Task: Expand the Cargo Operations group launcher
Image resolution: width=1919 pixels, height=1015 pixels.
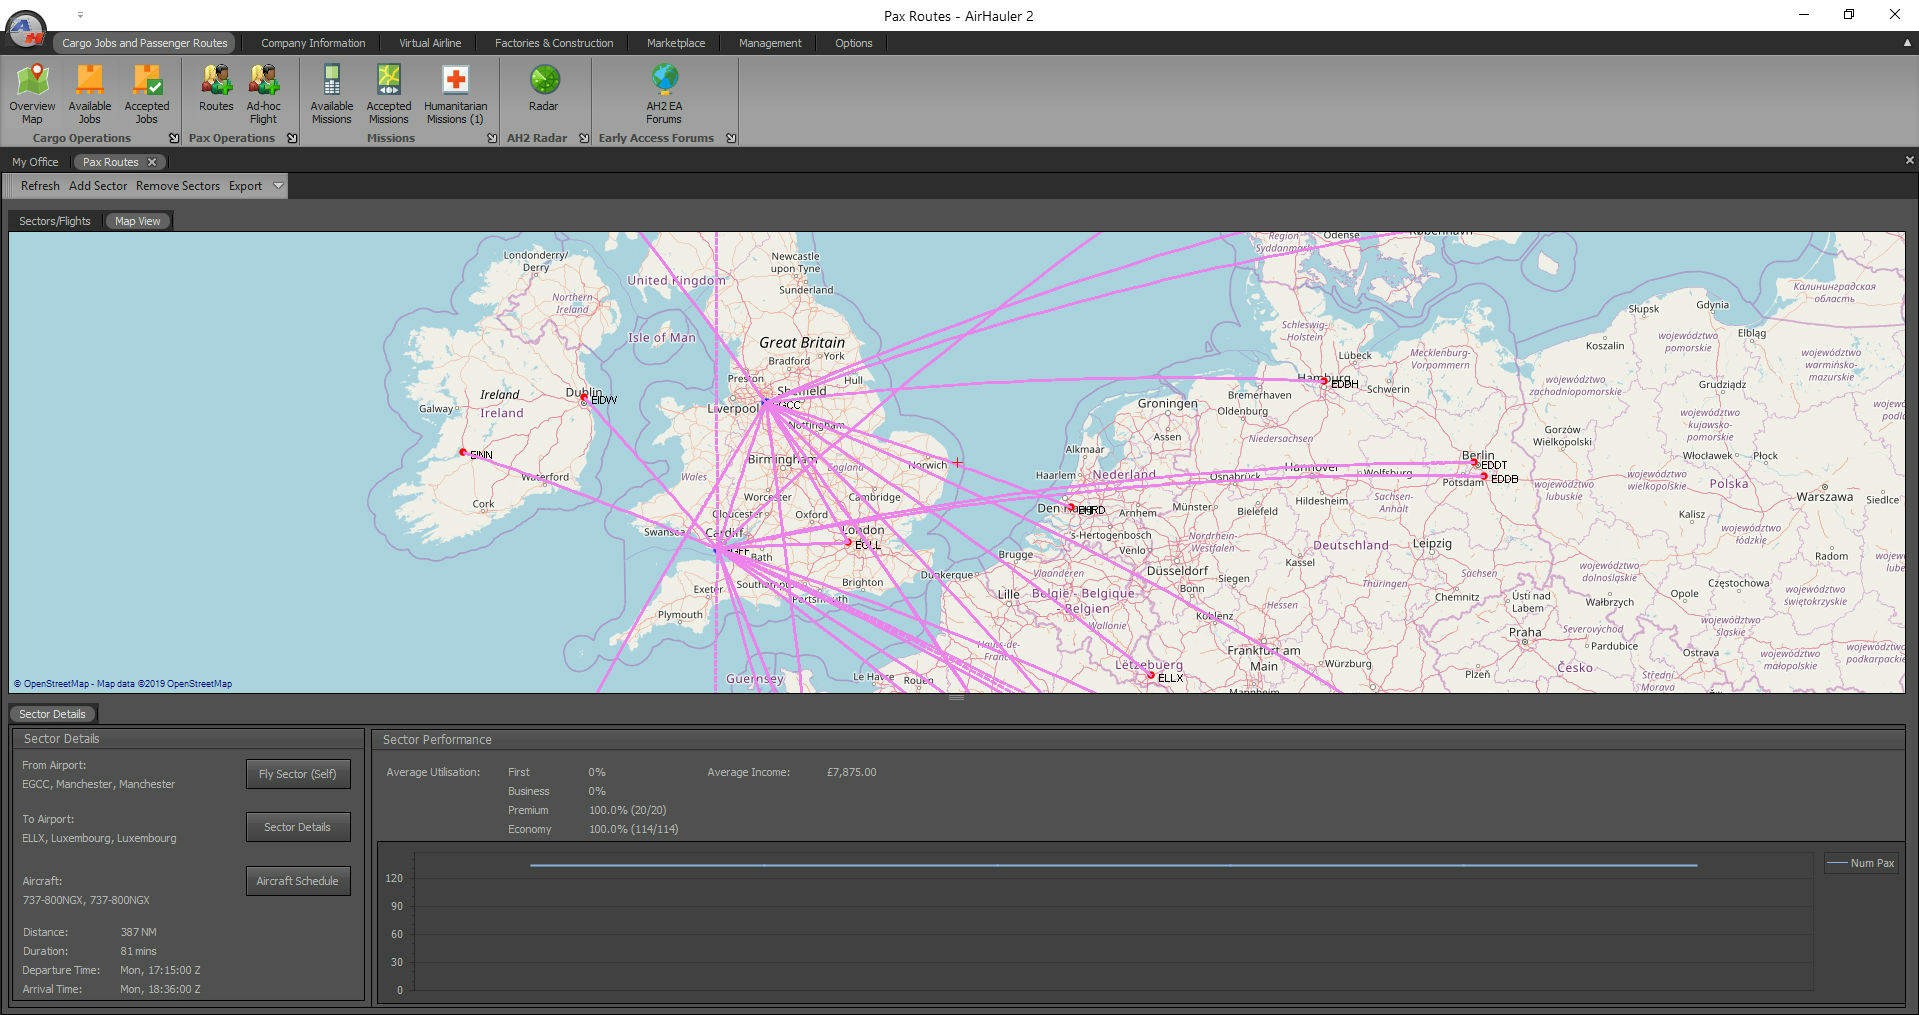Action: pos(174,138)
